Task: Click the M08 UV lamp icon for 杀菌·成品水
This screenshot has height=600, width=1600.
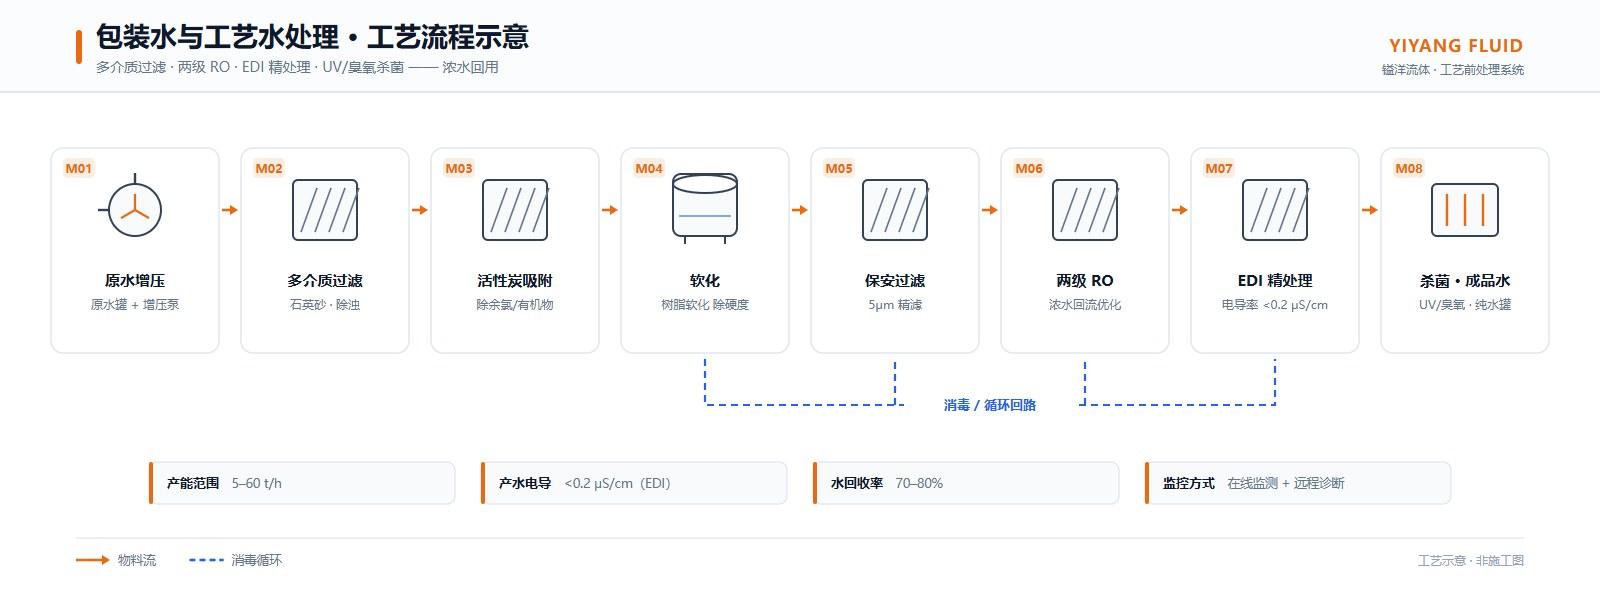Action: [x=1465, y=210]
